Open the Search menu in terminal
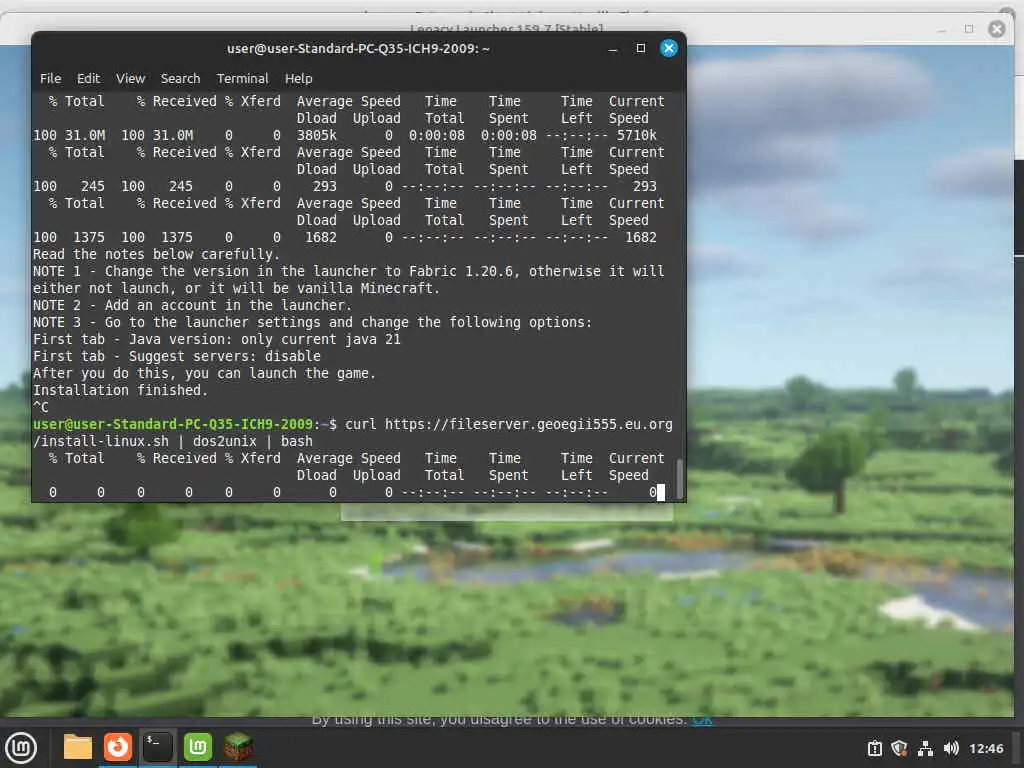Image resolution: width=1024 pixels, height=768 pixels. pos(180,78)
